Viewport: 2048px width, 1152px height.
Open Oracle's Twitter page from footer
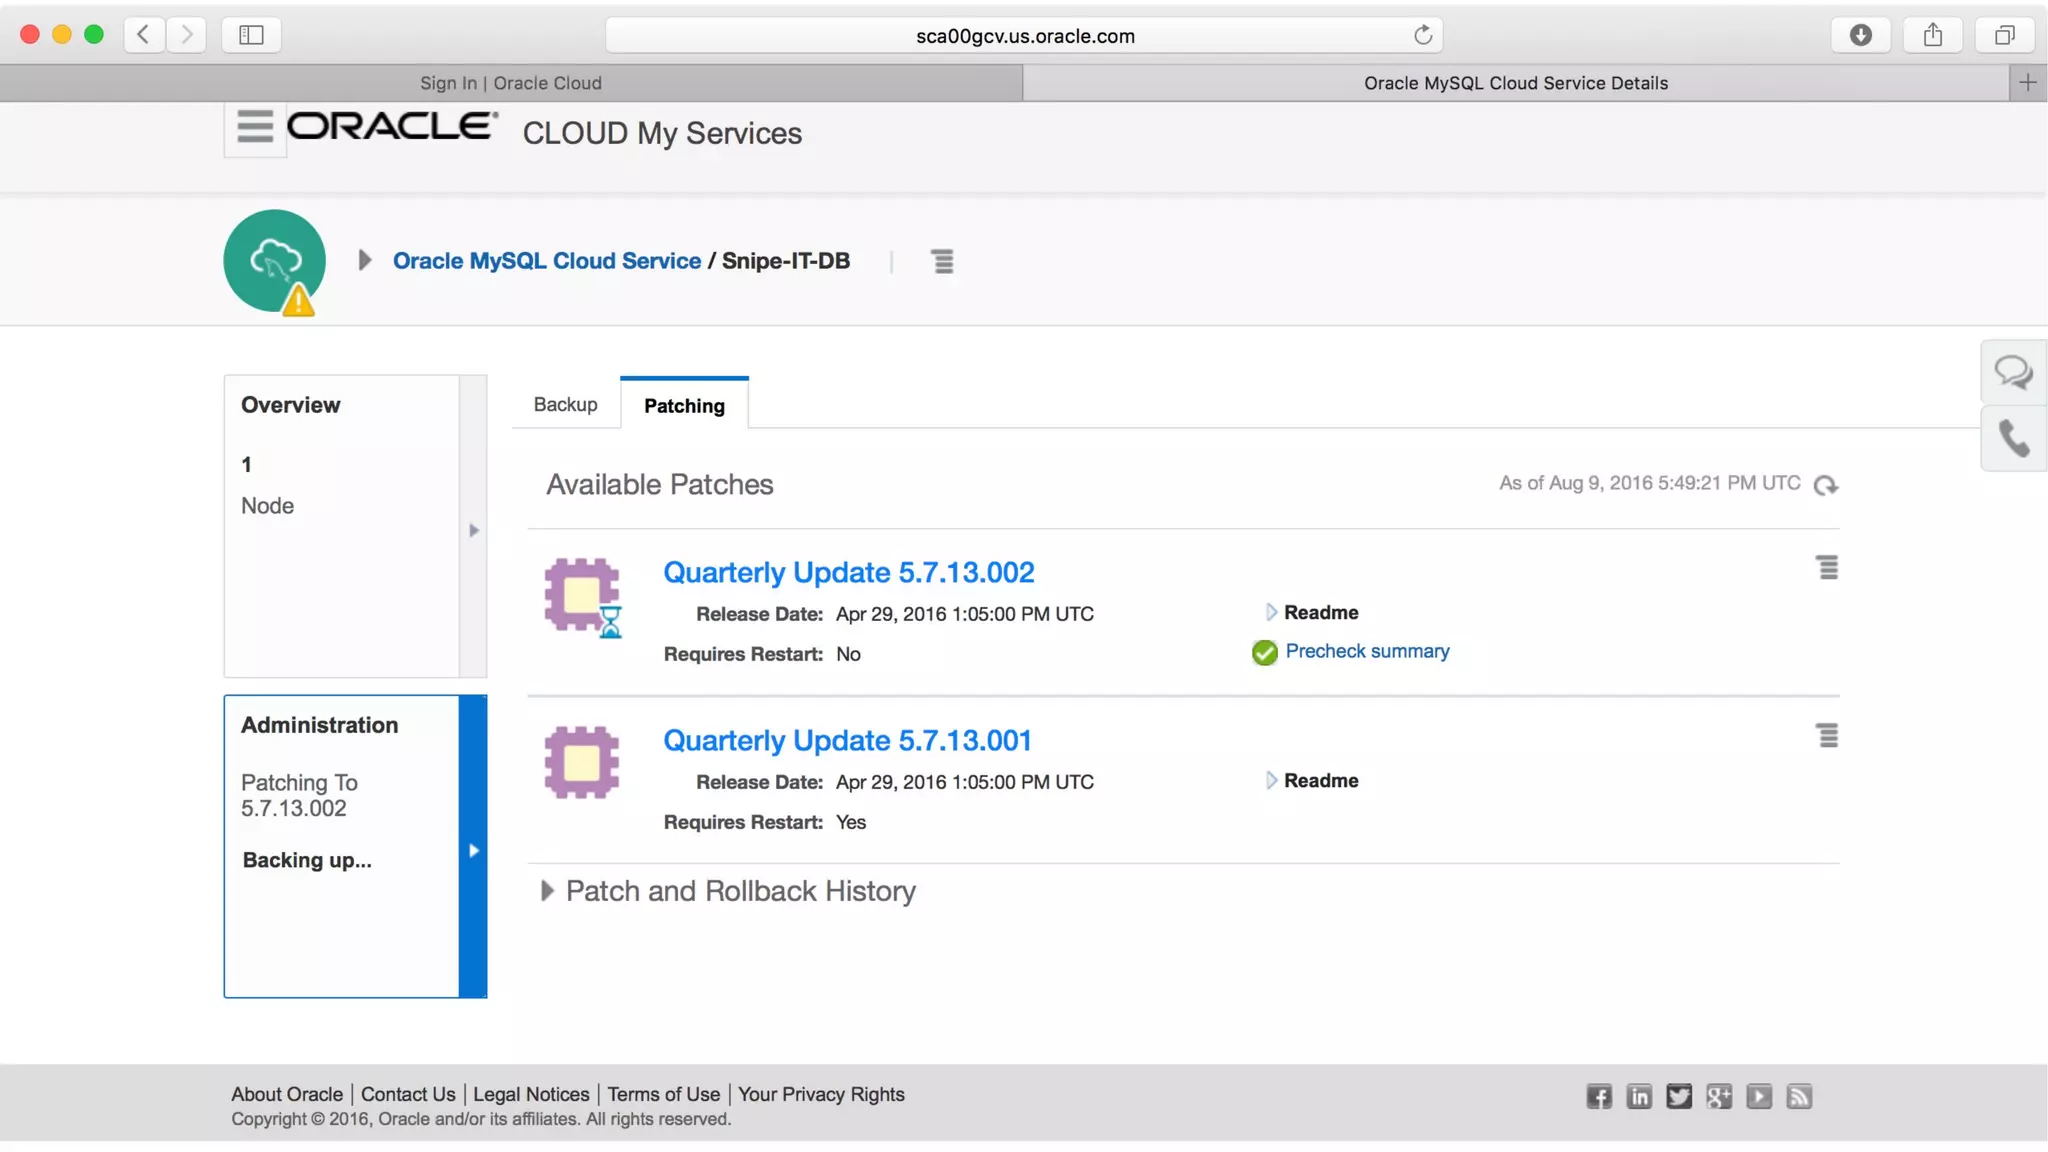tap(1678, 1096)
